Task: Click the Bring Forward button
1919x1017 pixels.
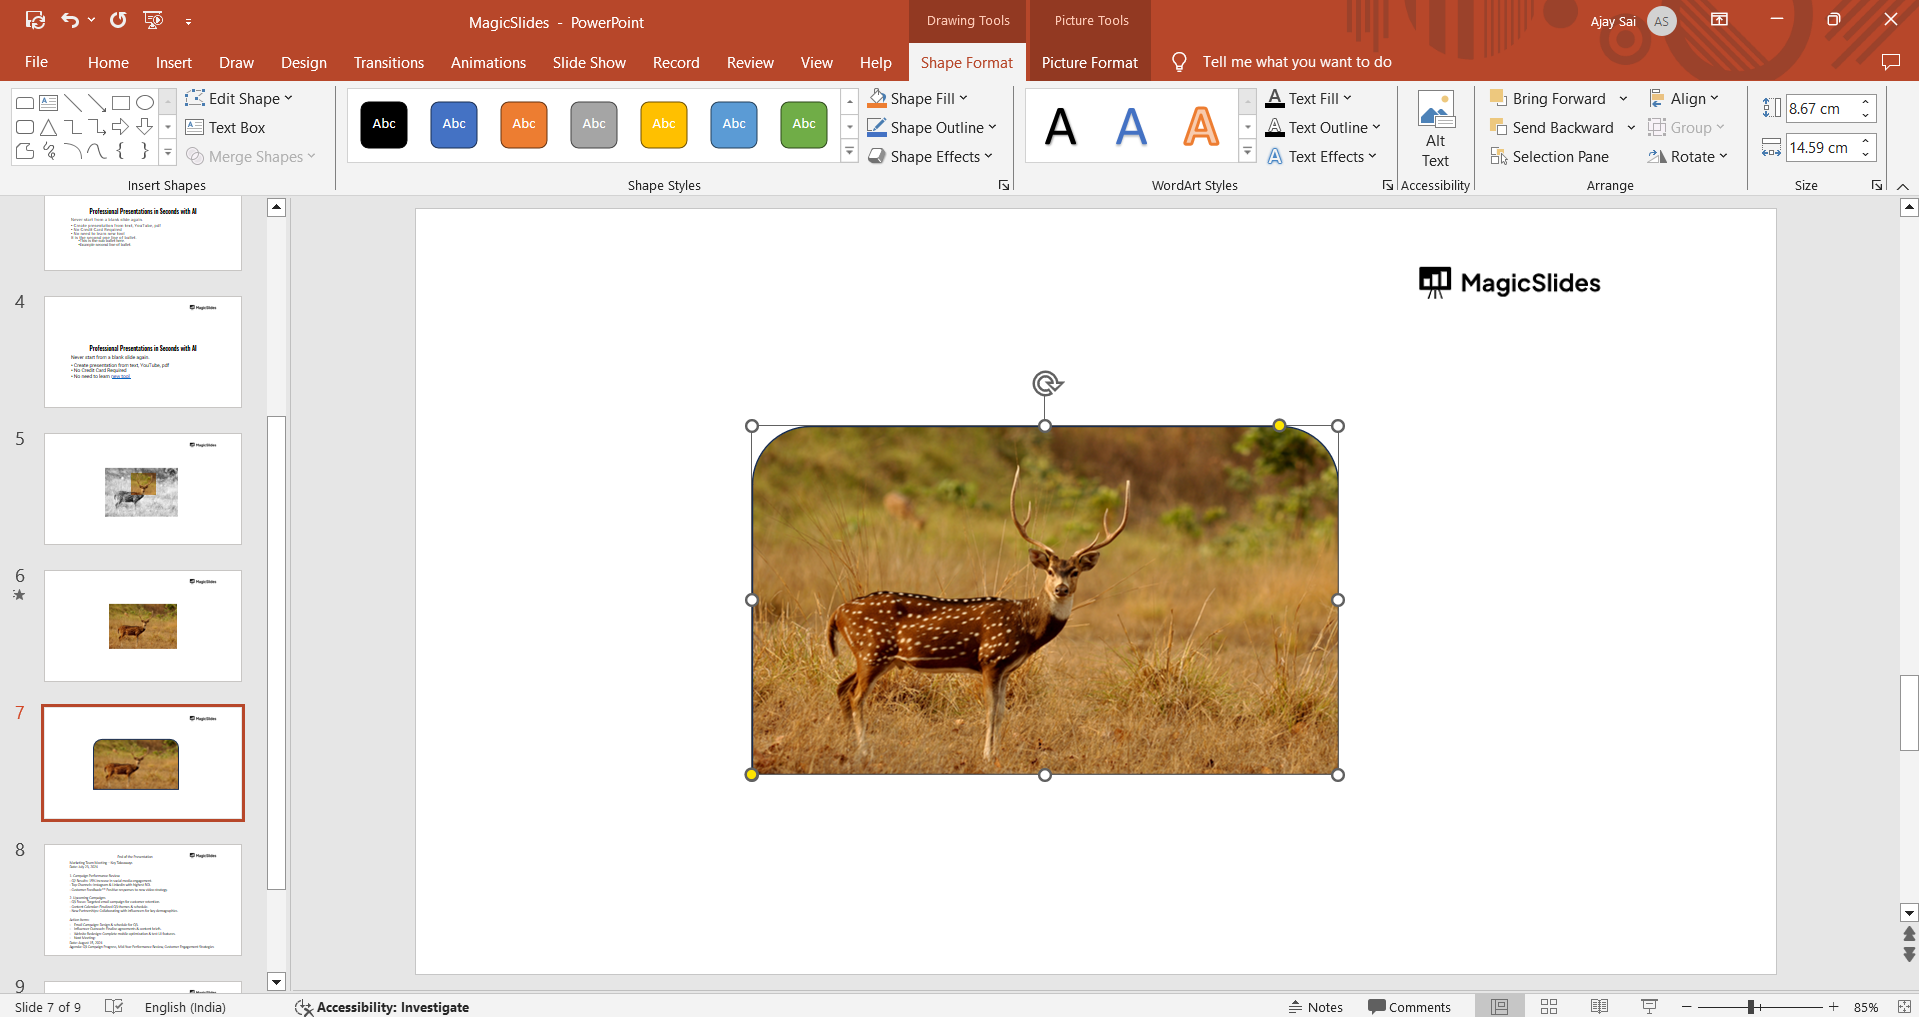Action: pos(1548,98)
